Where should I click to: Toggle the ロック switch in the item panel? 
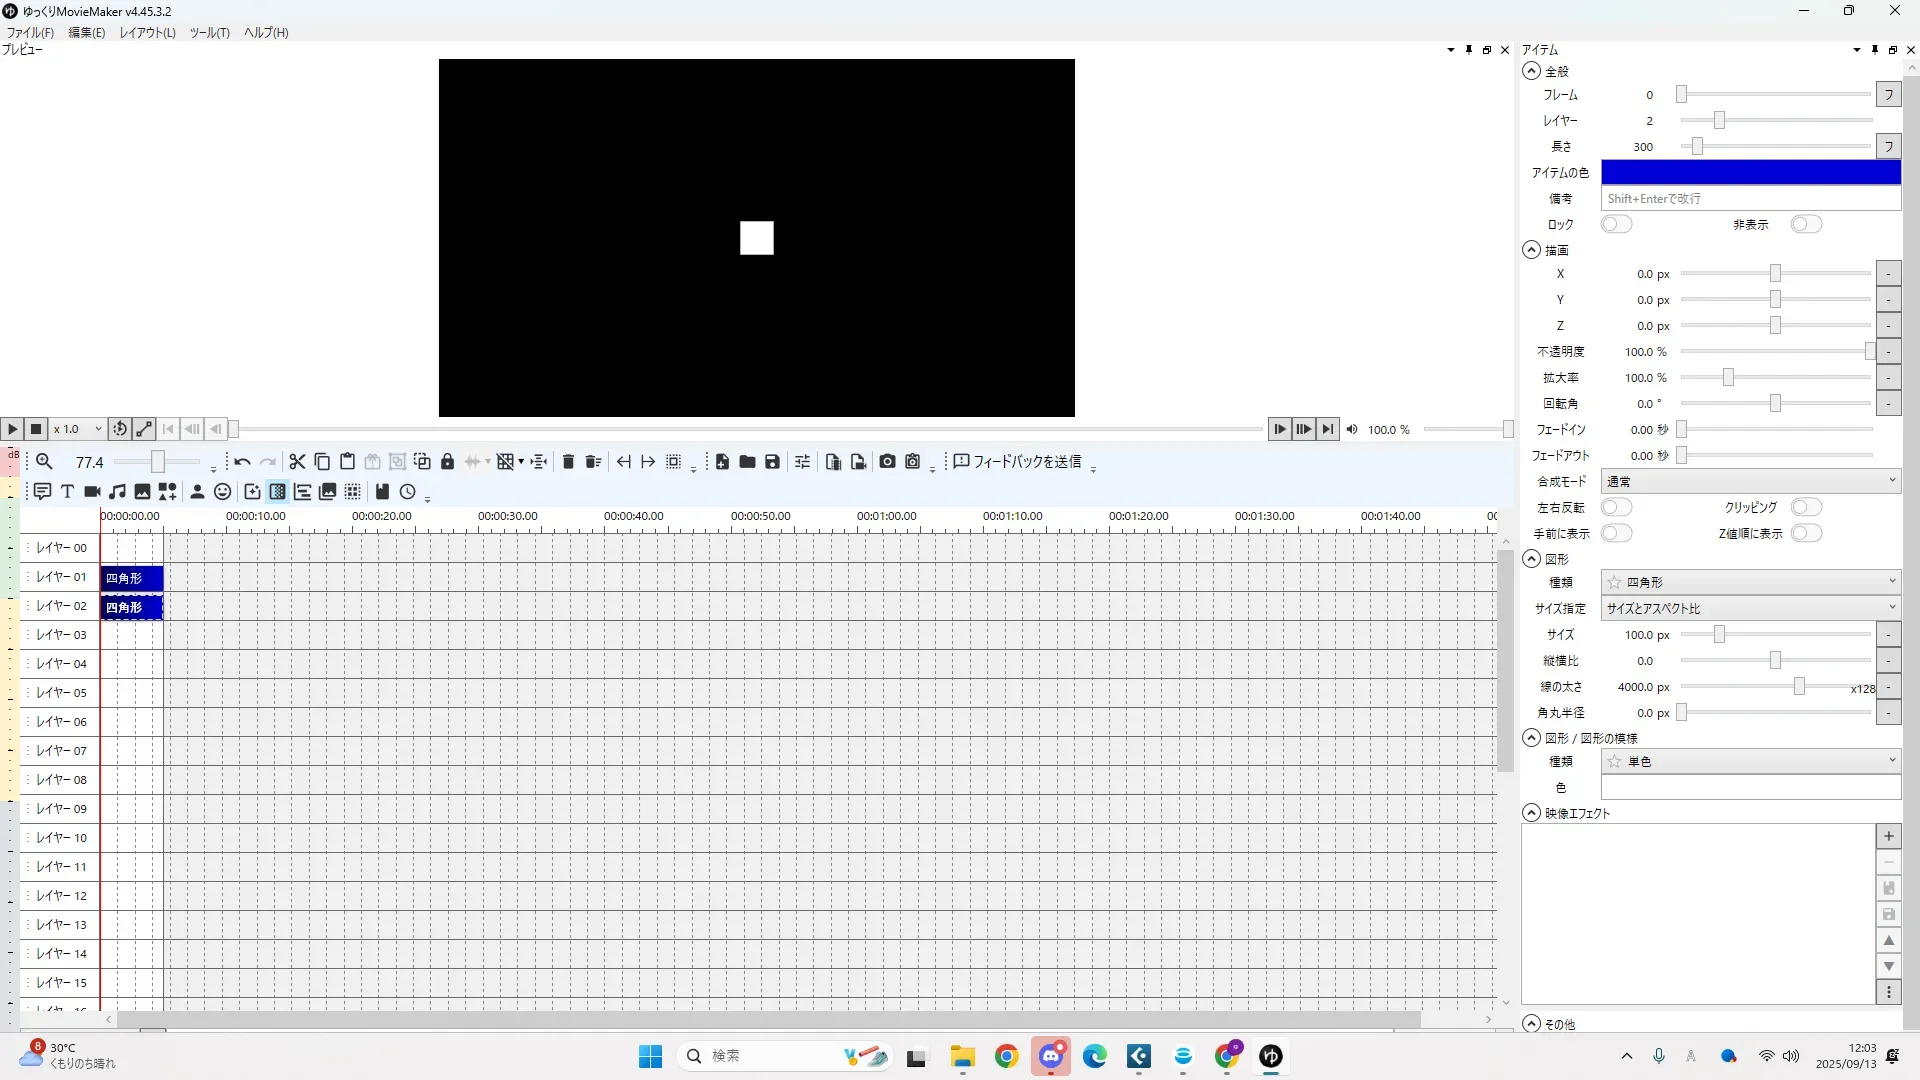coord(1616,224)
